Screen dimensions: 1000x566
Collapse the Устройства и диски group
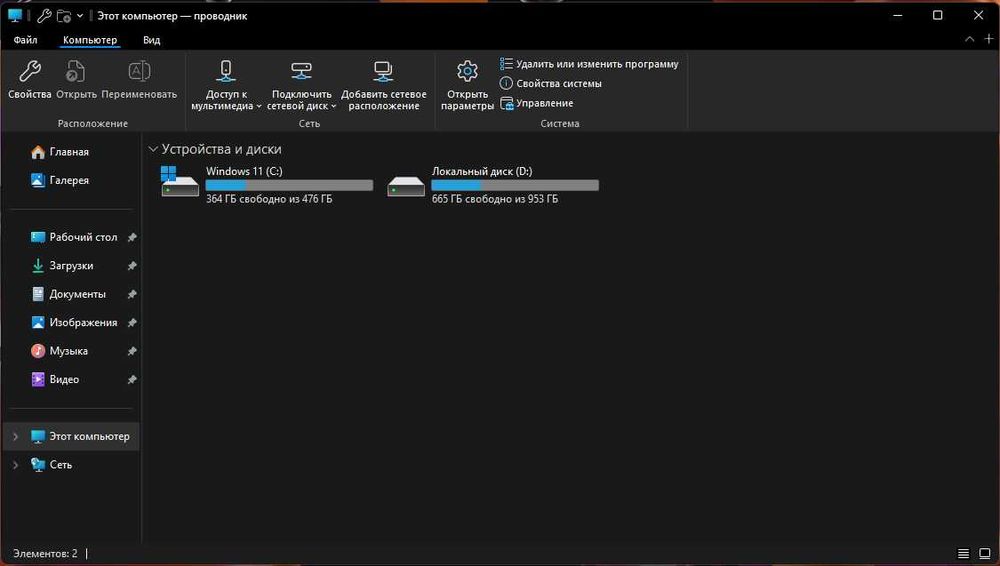coord(153,149)
